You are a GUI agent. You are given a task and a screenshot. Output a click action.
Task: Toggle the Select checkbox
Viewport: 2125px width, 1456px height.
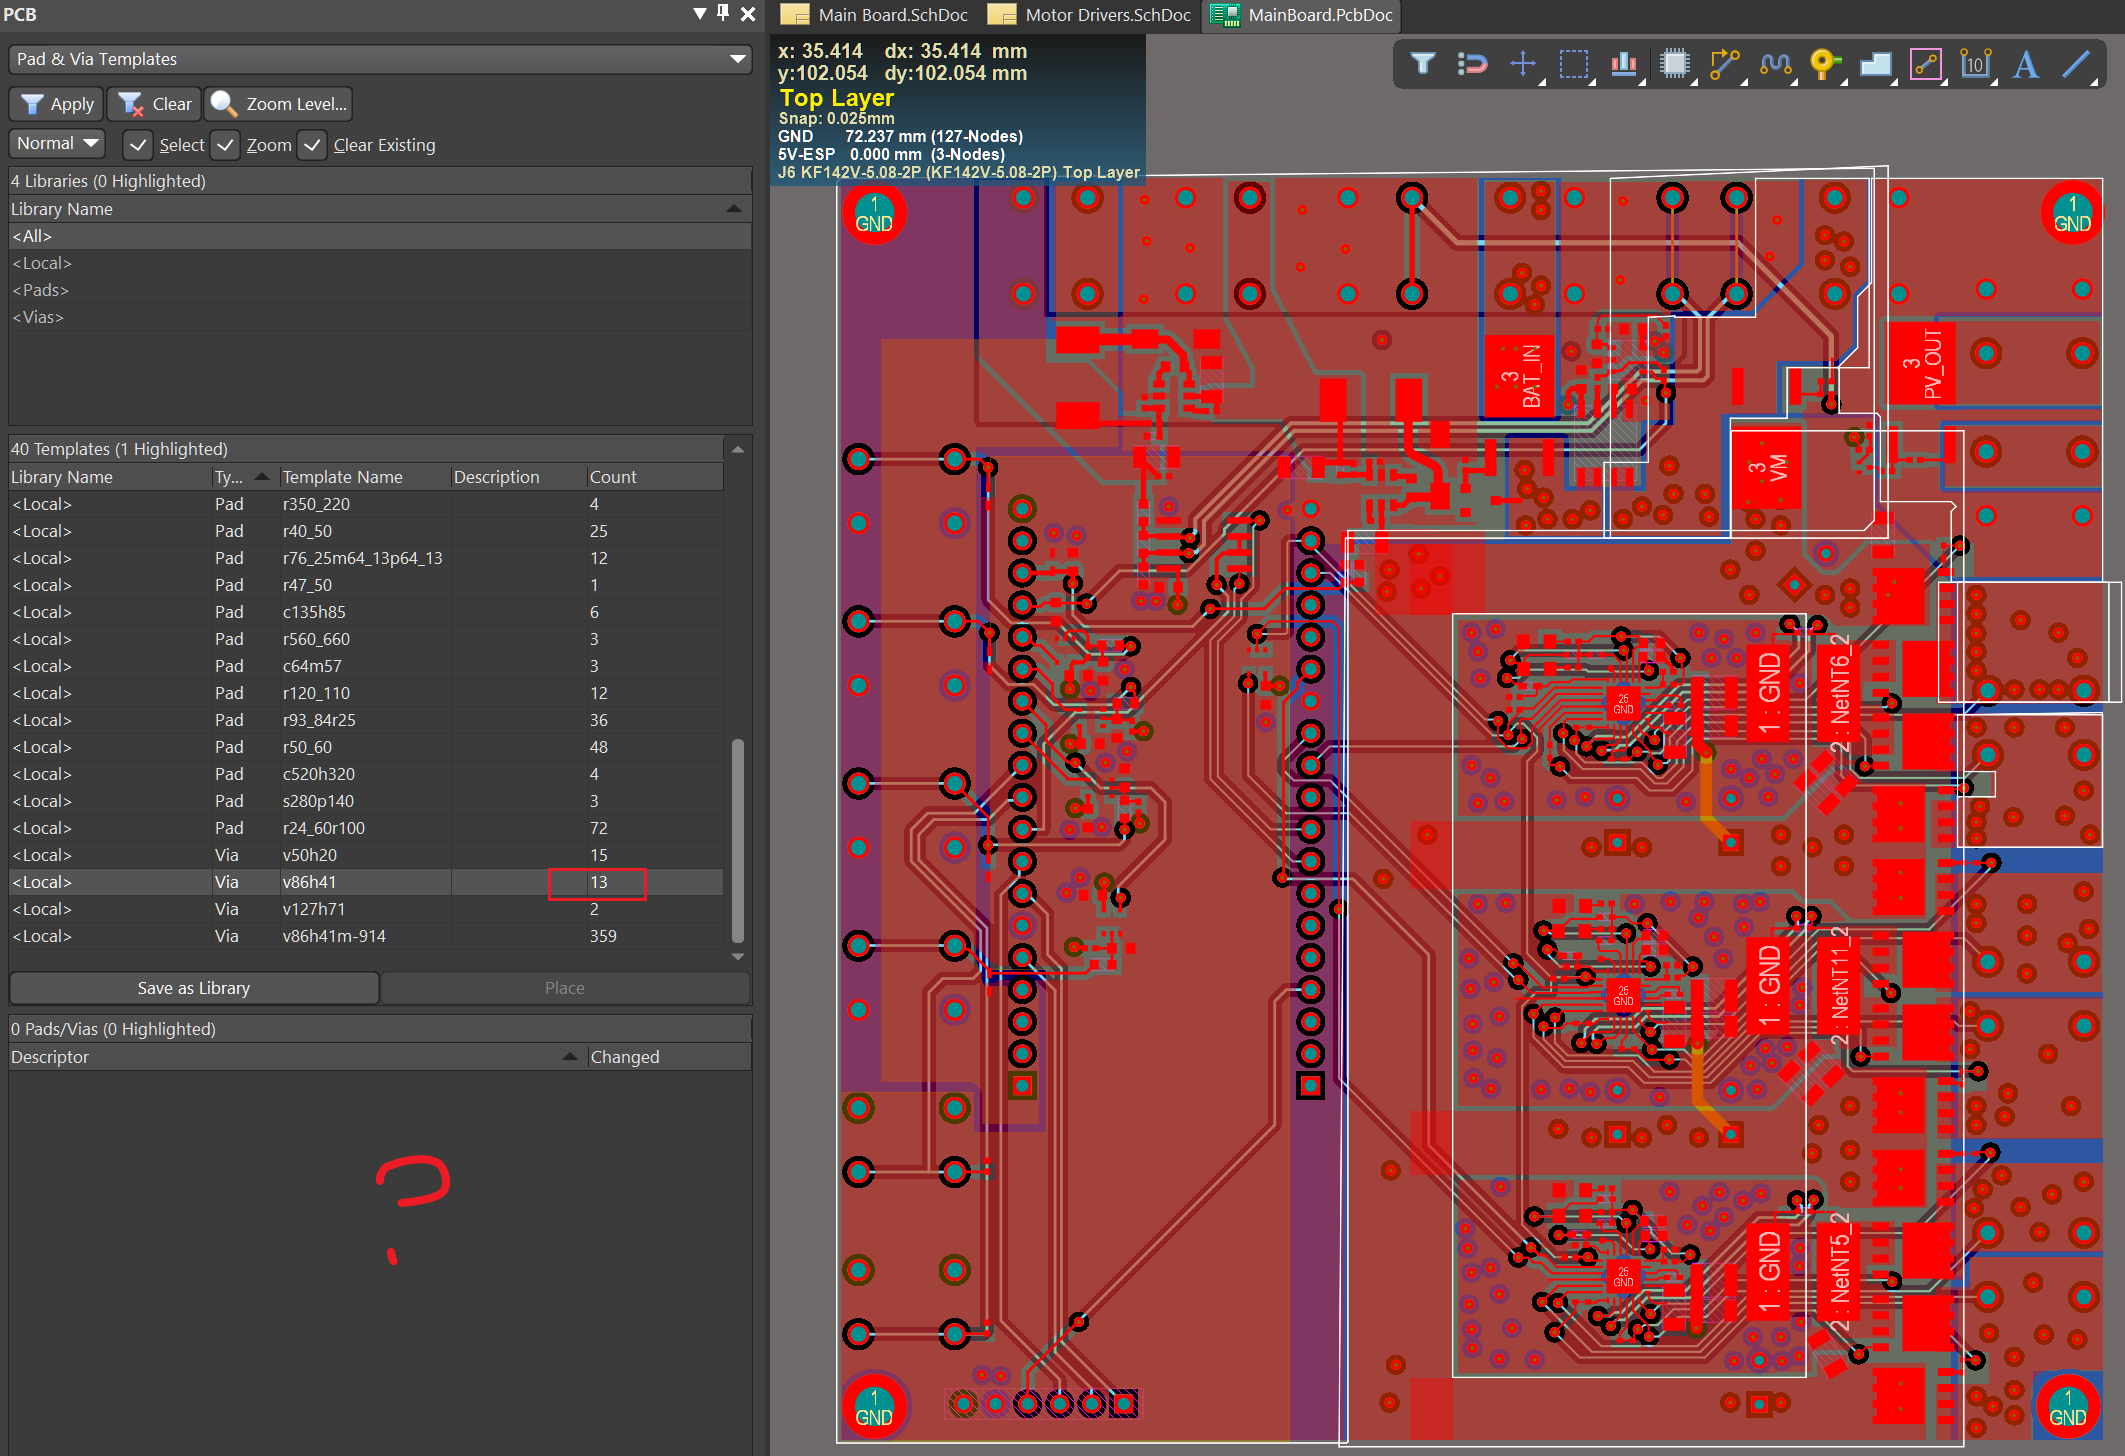click(x=139, y=145)
